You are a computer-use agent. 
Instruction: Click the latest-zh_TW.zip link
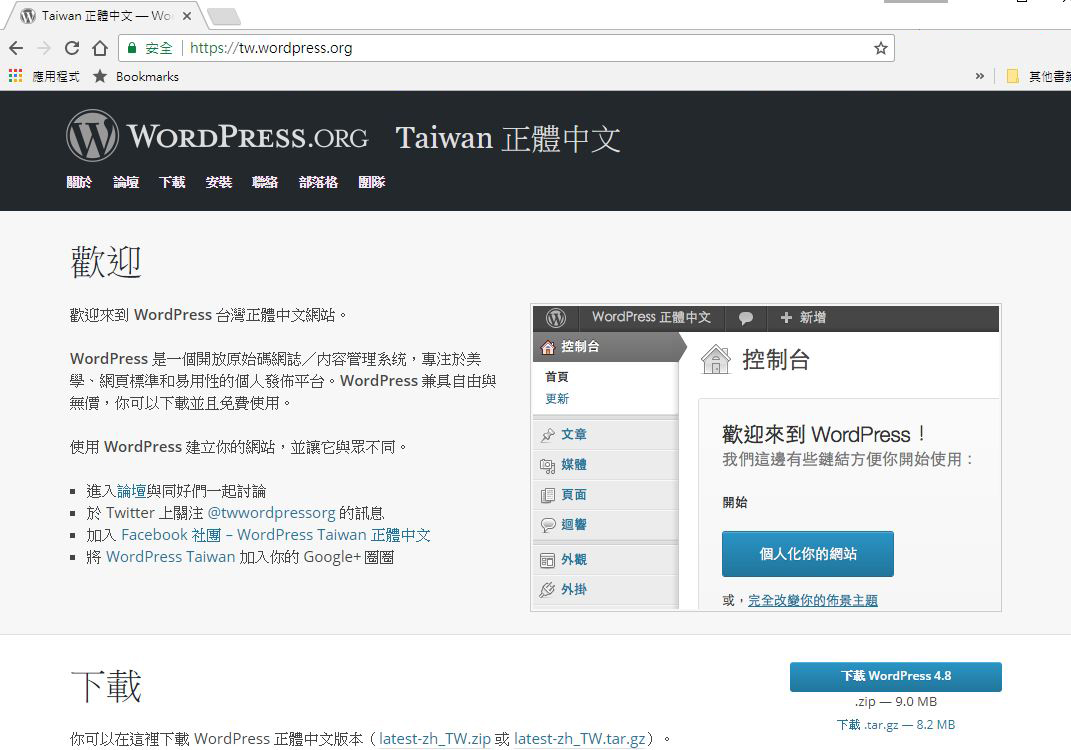pos(435,739)
